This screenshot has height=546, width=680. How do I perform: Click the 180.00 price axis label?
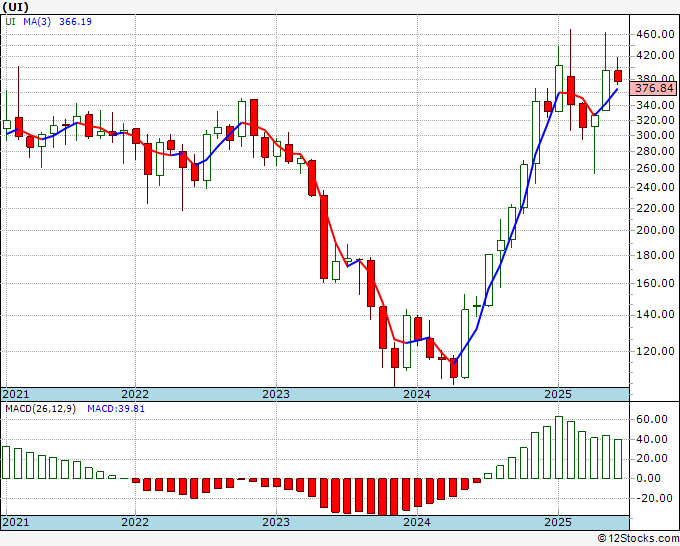tap(655, 255)
